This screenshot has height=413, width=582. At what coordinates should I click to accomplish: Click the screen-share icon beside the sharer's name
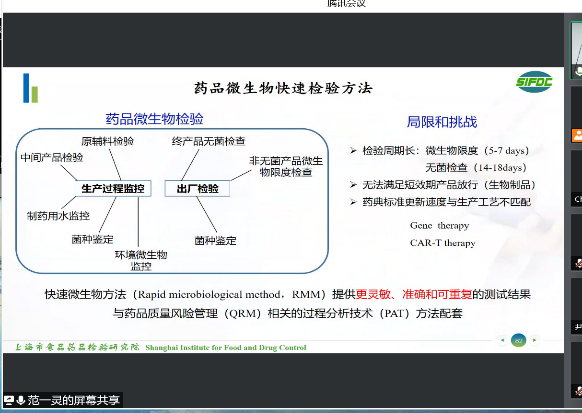click(x=9, y=400)
